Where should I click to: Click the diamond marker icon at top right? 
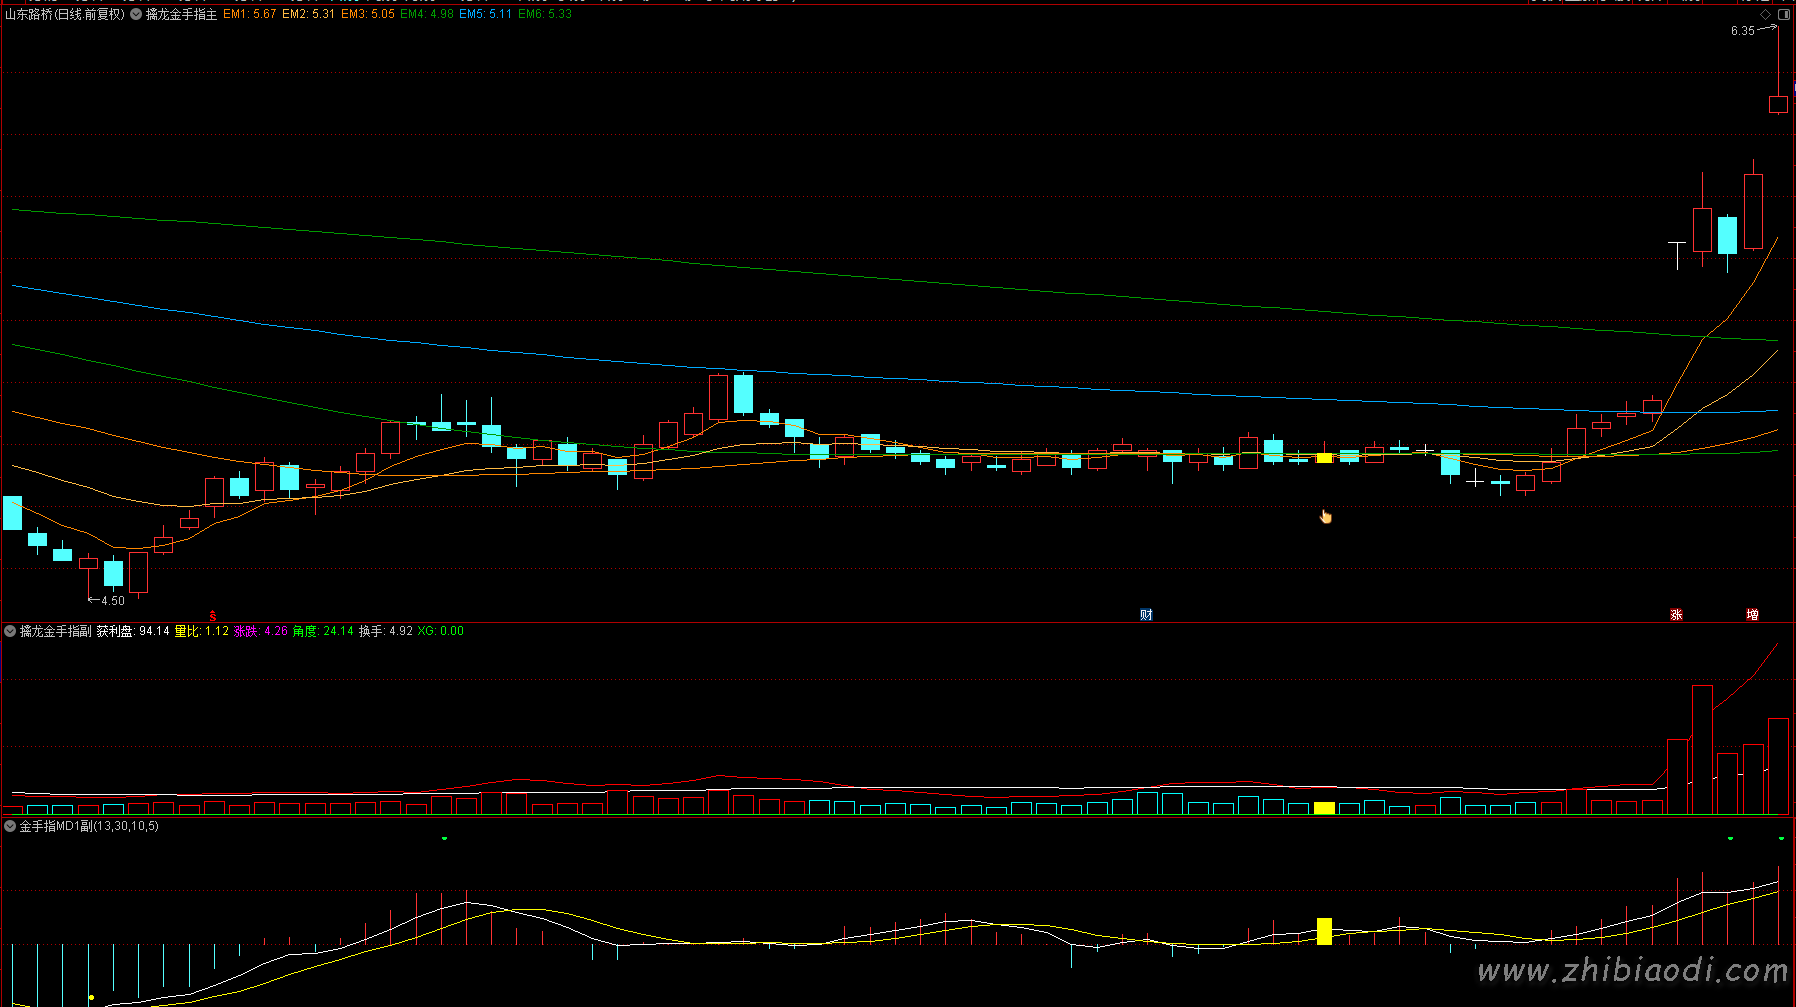[1765, 14]
